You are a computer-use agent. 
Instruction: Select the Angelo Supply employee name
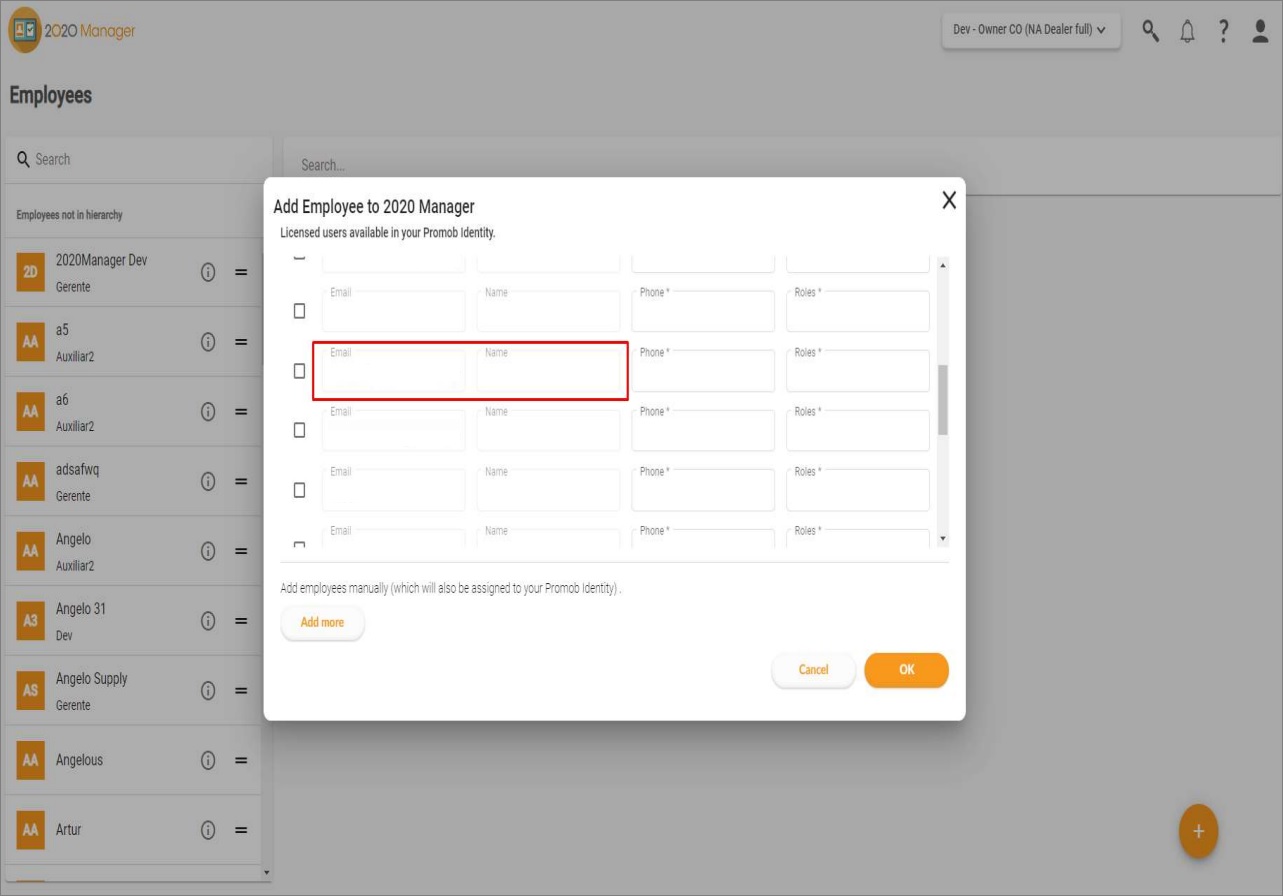coord(92,681)
